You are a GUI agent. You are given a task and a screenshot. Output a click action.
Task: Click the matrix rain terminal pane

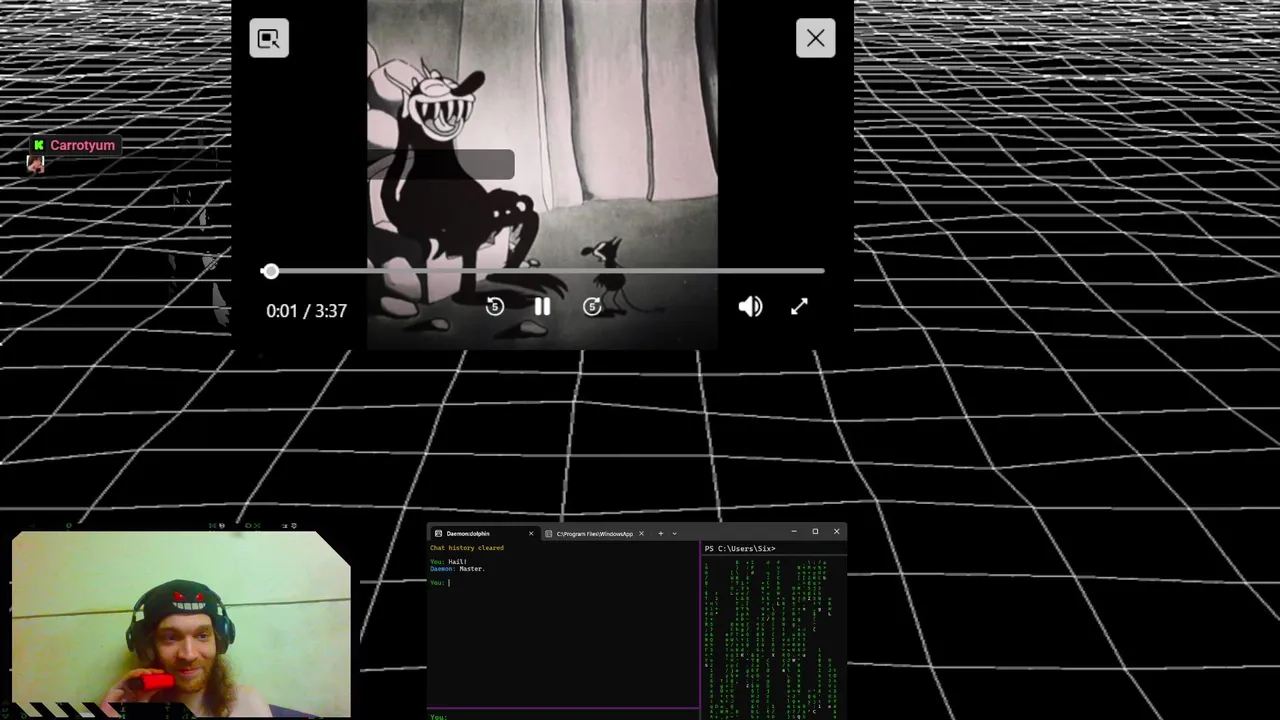coord(774,637)
